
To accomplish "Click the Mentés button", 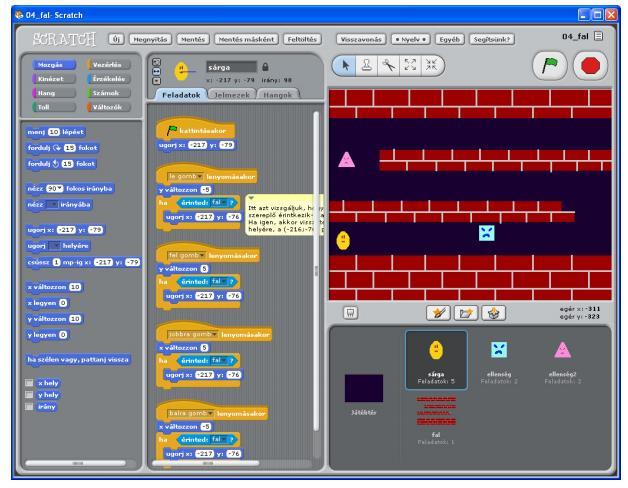I will pyautogui.click(x=193, y=39).
